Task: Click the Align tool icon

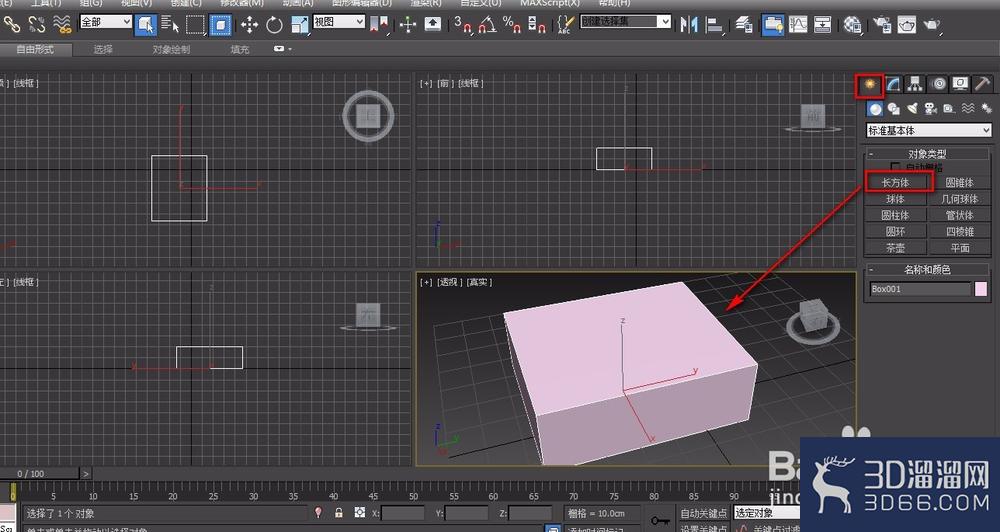Action: click(715, 25)
